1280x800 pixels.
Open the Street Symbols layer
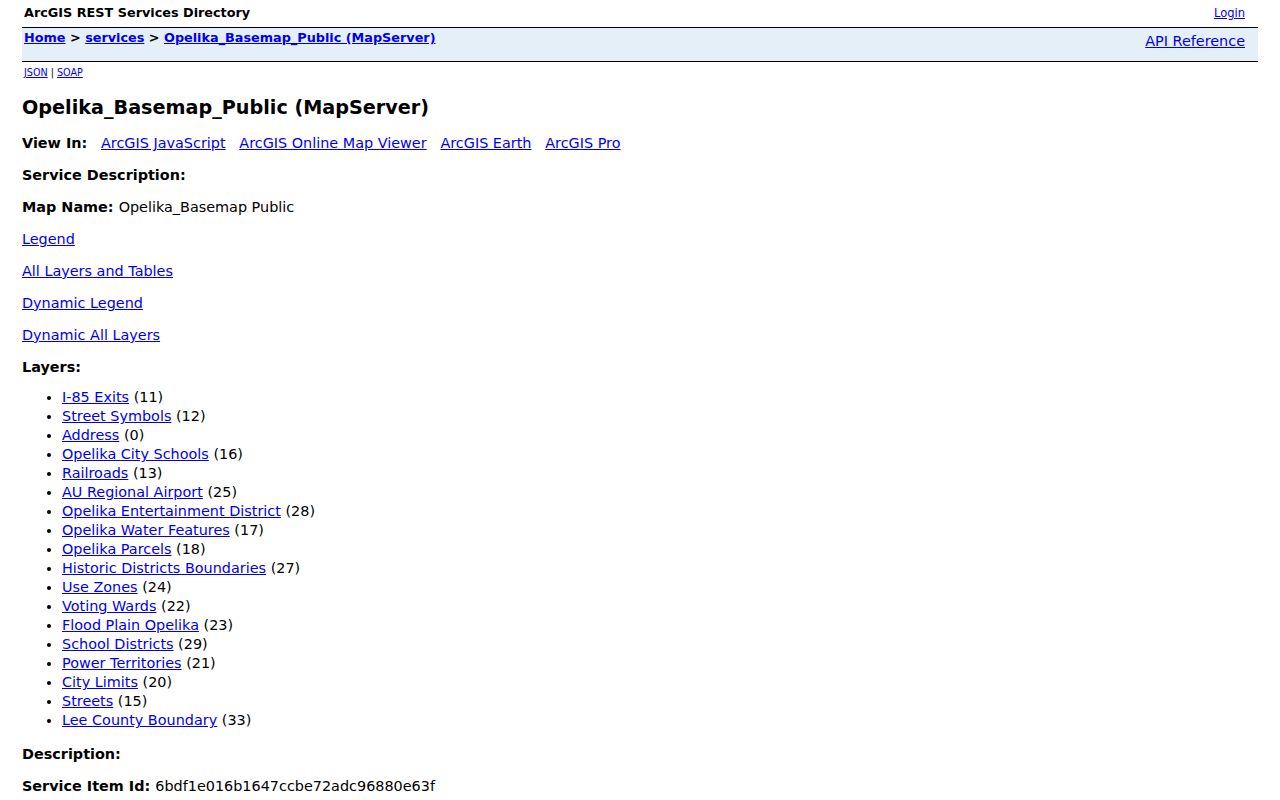(117, 416)
